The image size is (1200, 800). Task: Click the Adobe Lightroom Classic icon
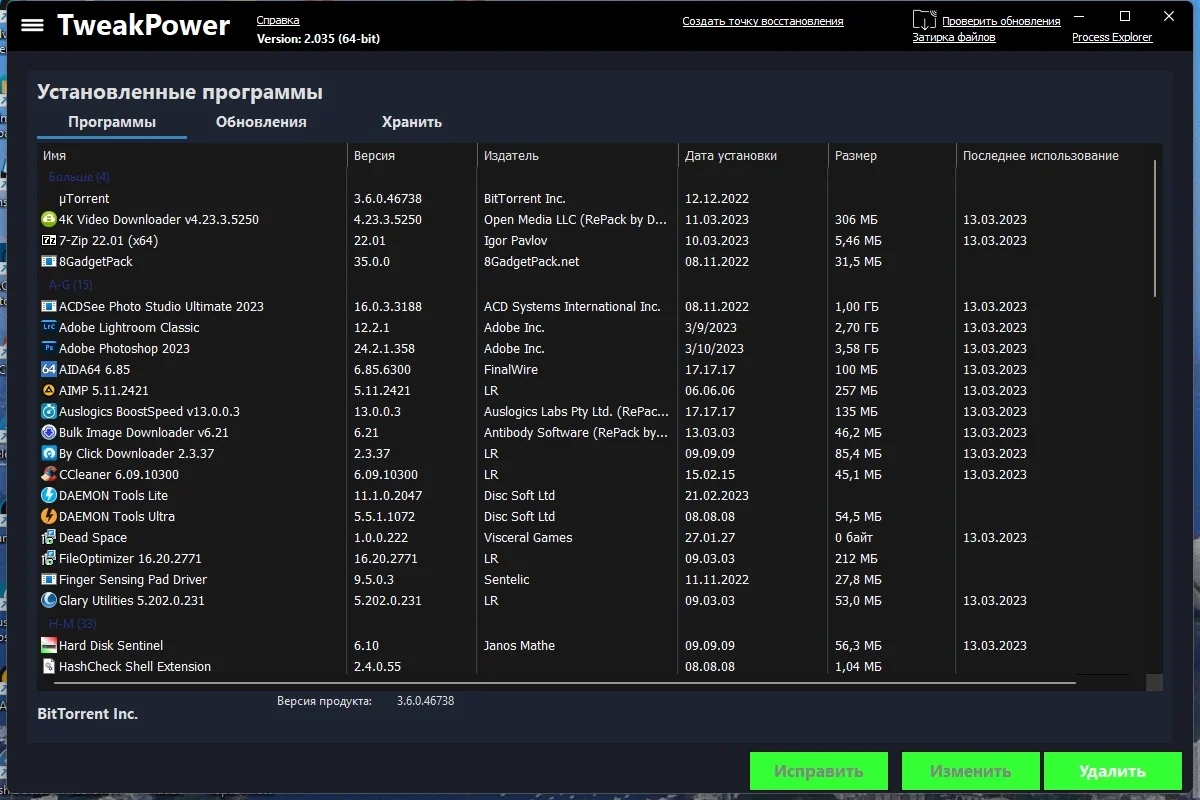click(49, 327)
